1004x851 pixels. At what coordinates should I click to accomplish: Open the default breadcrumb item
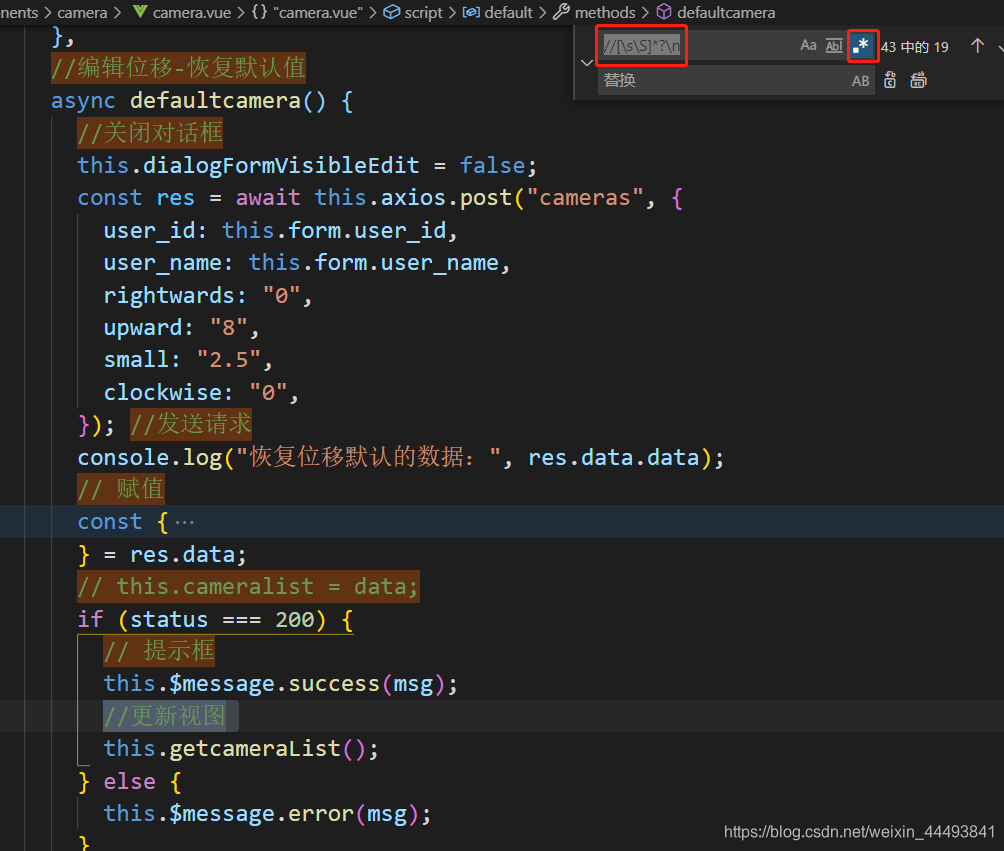click(508, 12)
